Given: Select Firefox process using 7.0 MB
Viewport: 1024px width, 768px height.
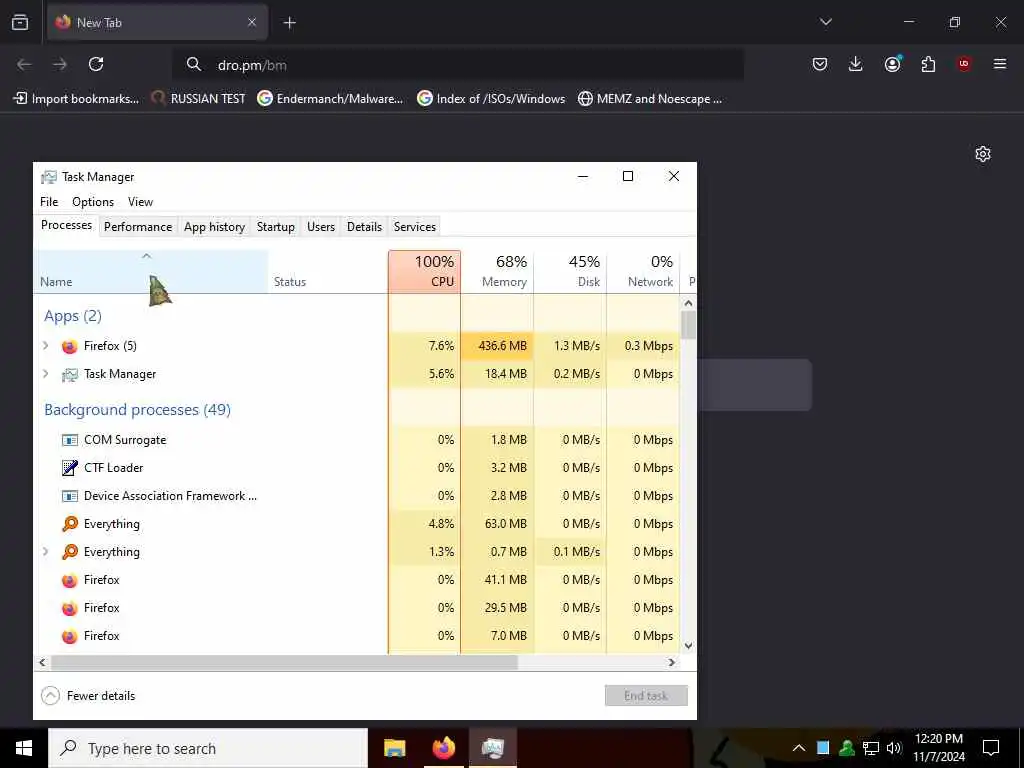Looking at the screenshot, I should pyautogui.click(x=356, y=636).
